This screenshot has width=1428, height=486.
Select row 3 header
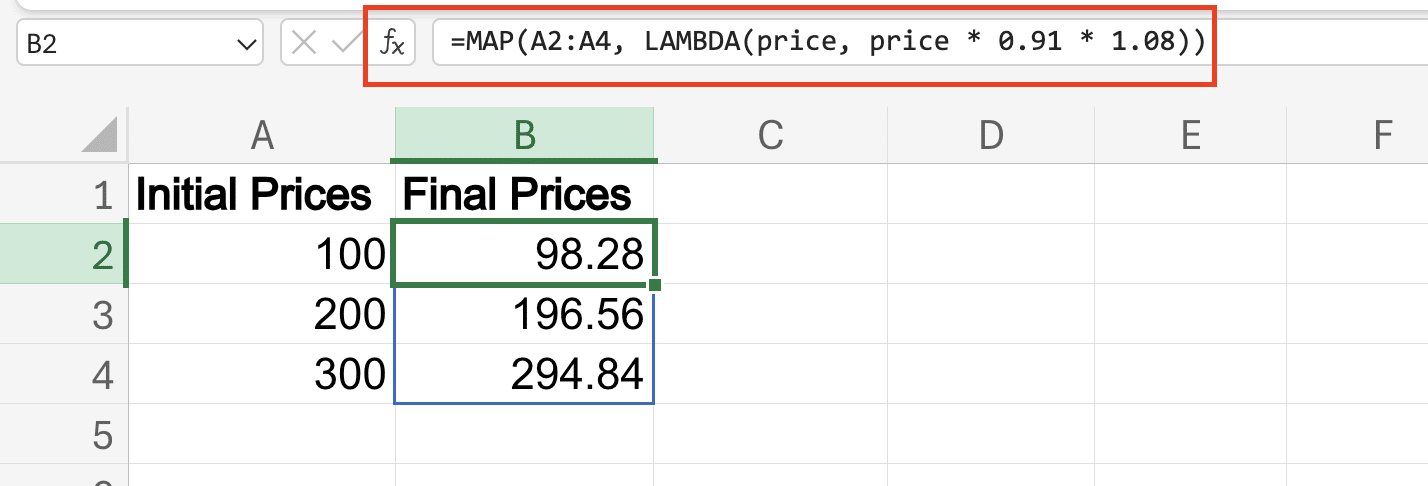(100, 315)
